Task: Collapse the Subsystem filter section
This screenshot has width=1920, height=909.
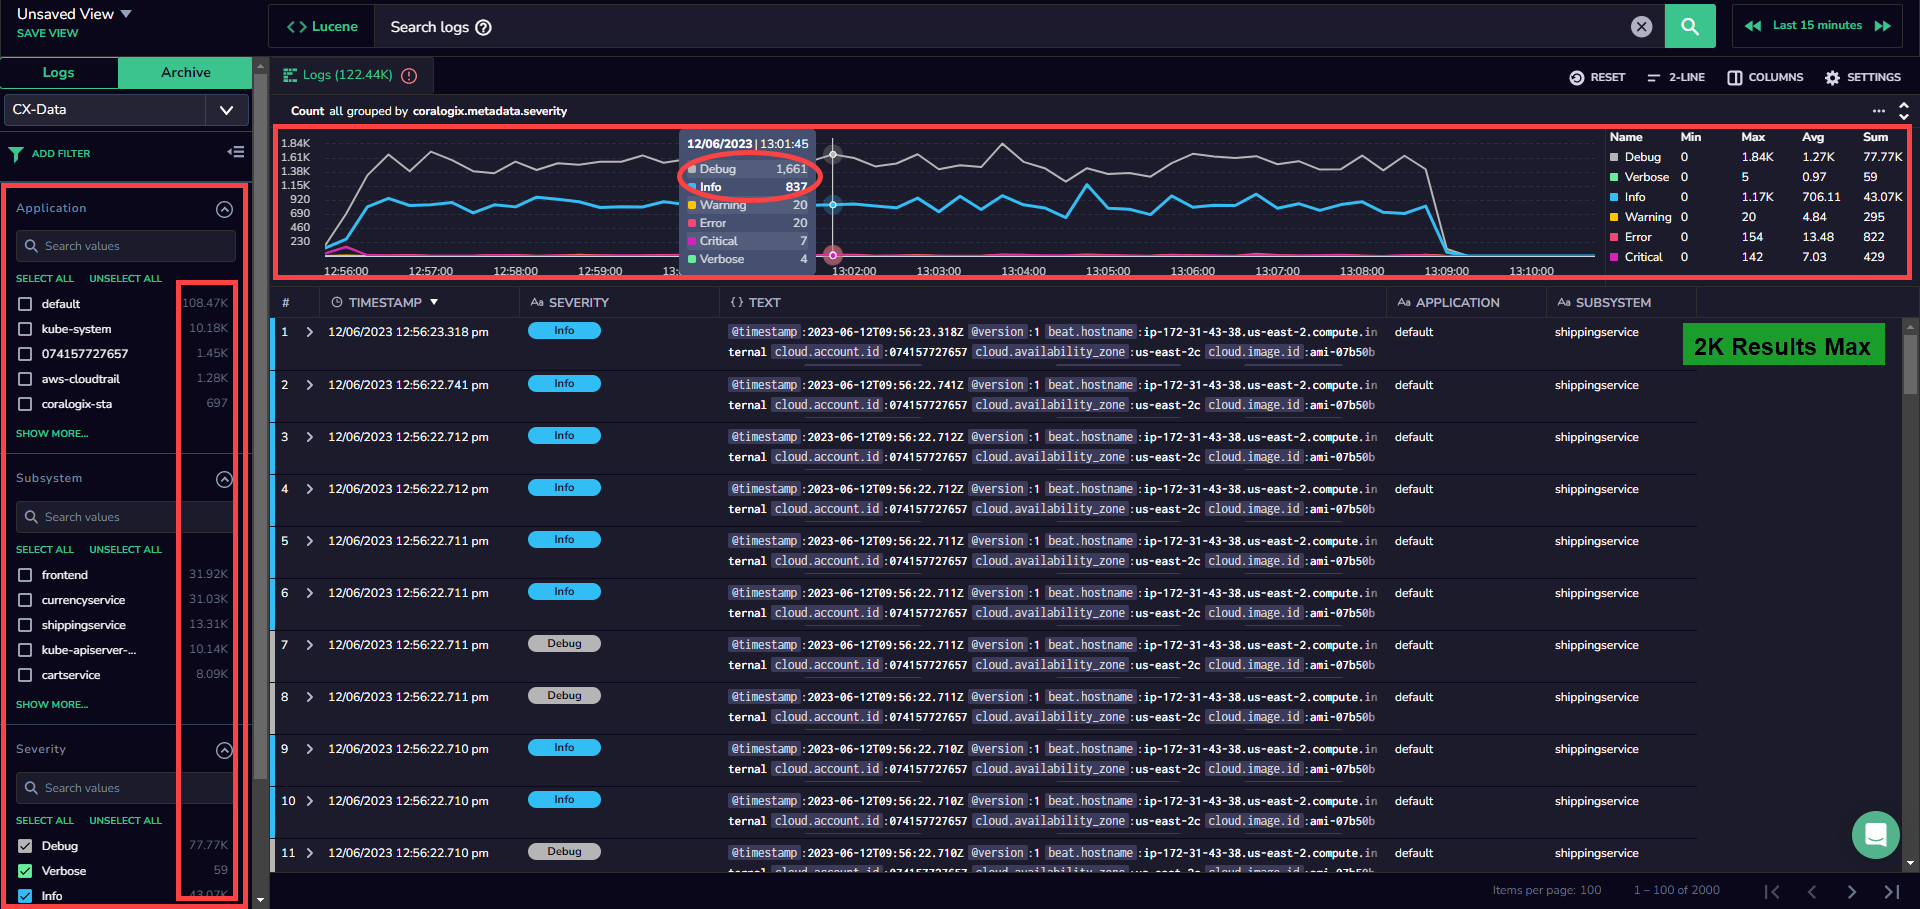Action: pos(224,480)
